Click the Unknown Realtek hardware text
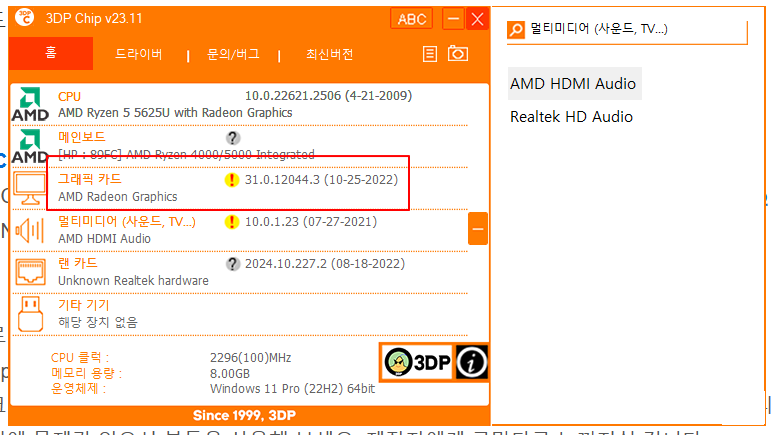 click(133, 281)
